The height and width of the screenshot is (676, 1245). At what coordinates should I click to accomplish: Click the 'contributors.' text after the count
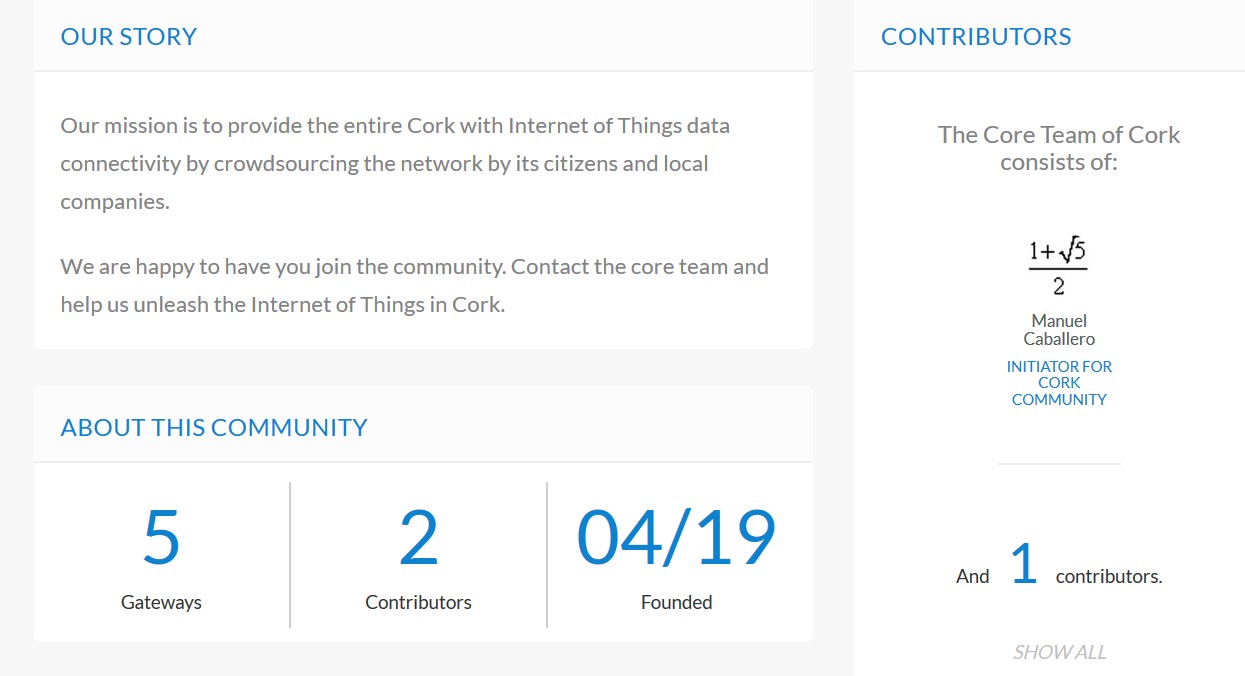(x=1109, y=576)
